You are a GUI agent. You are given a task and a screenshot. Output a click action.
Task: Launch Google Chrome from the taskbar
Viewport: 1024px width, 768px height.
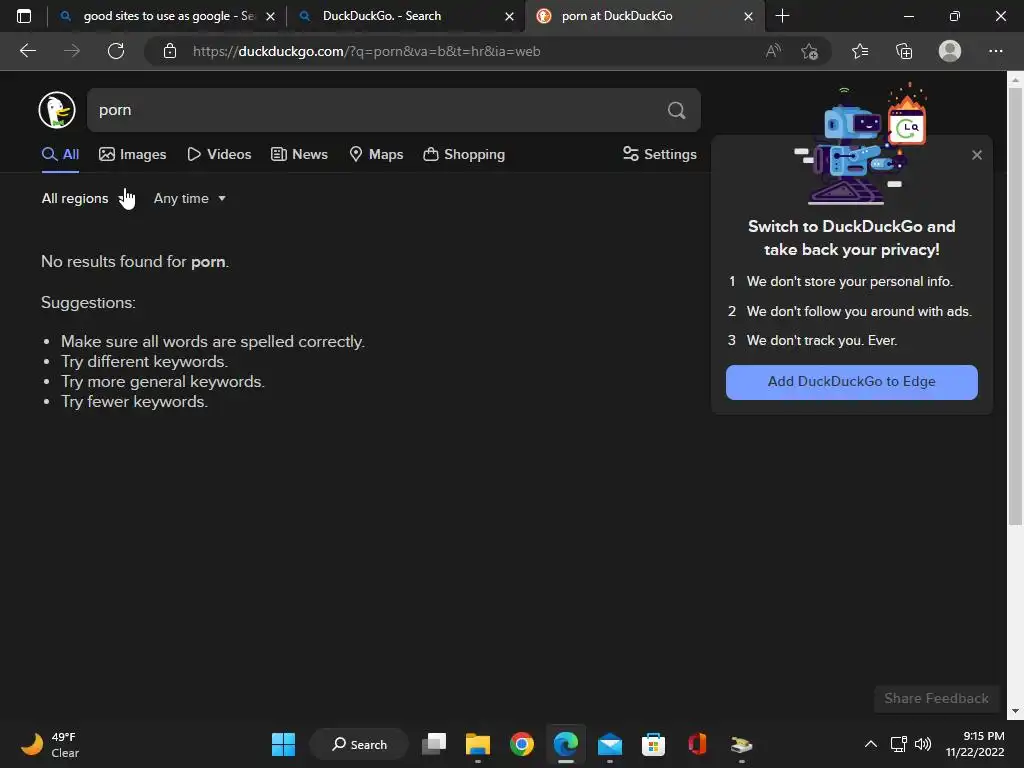(521, 744)
